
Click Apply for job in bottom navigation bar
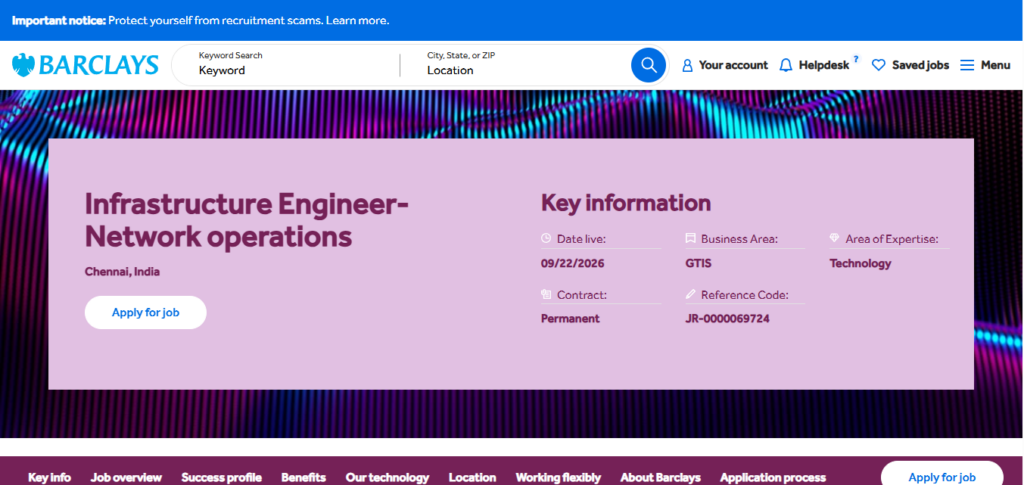pyautogui.click(x=942, y=477)
